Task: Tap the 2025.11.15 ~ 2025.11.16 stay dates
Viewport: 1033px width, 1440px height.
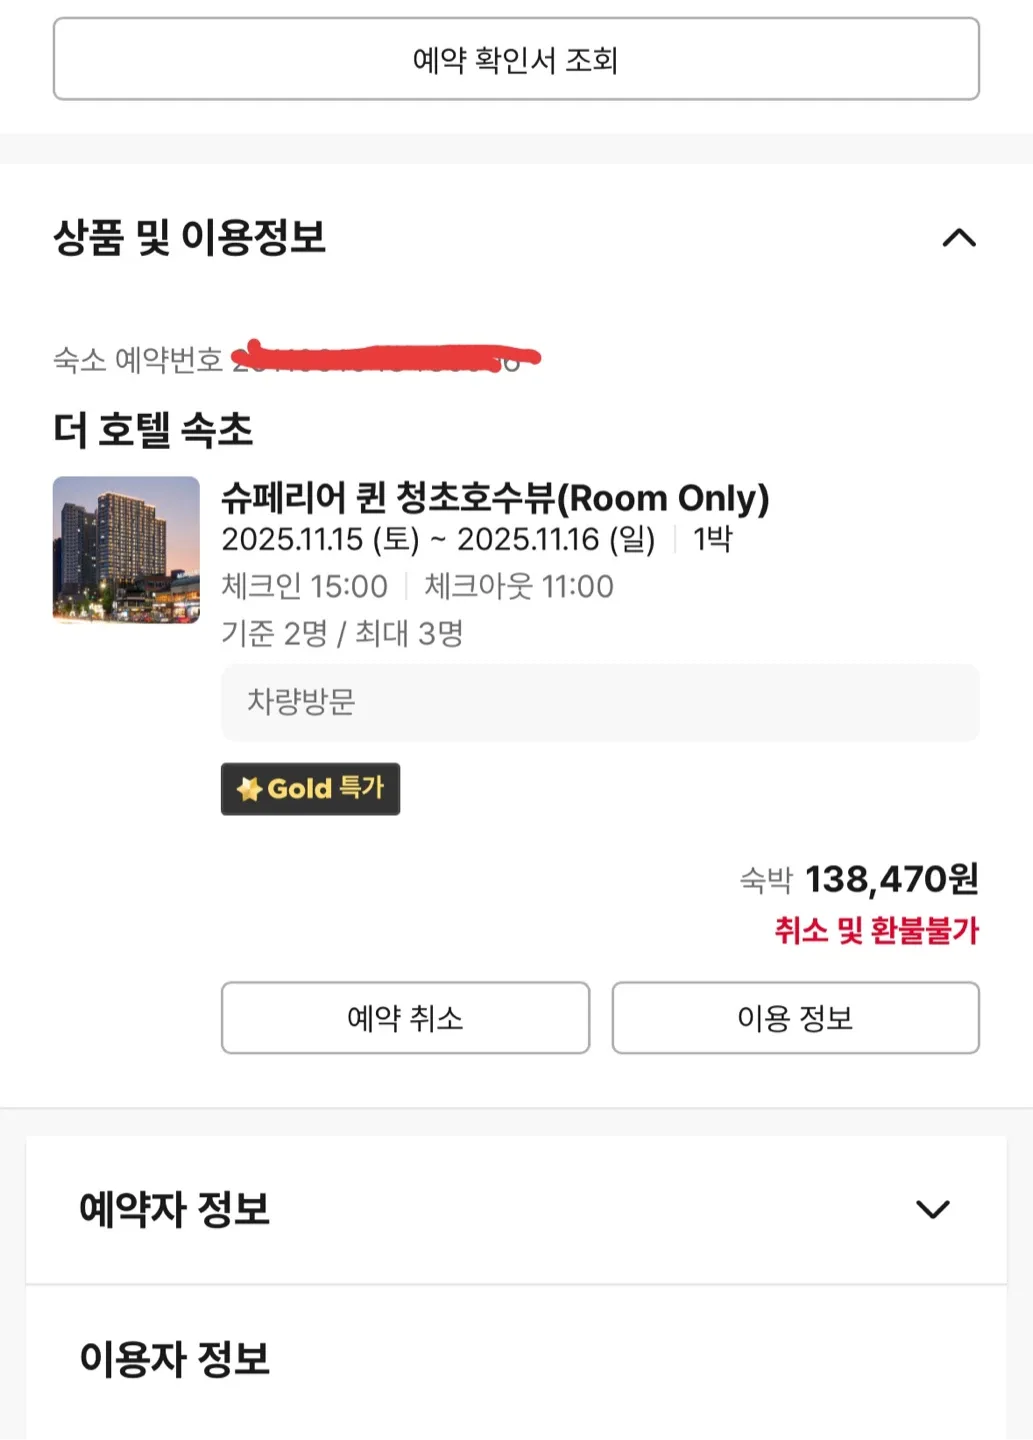Action: click(438, 540)
